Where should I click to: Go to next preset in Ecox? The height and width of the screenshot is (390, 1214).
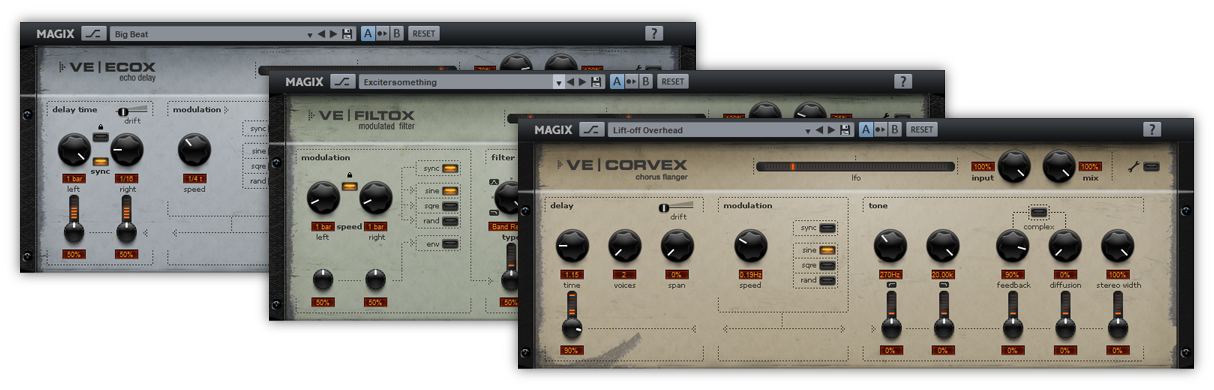(334, 34)
